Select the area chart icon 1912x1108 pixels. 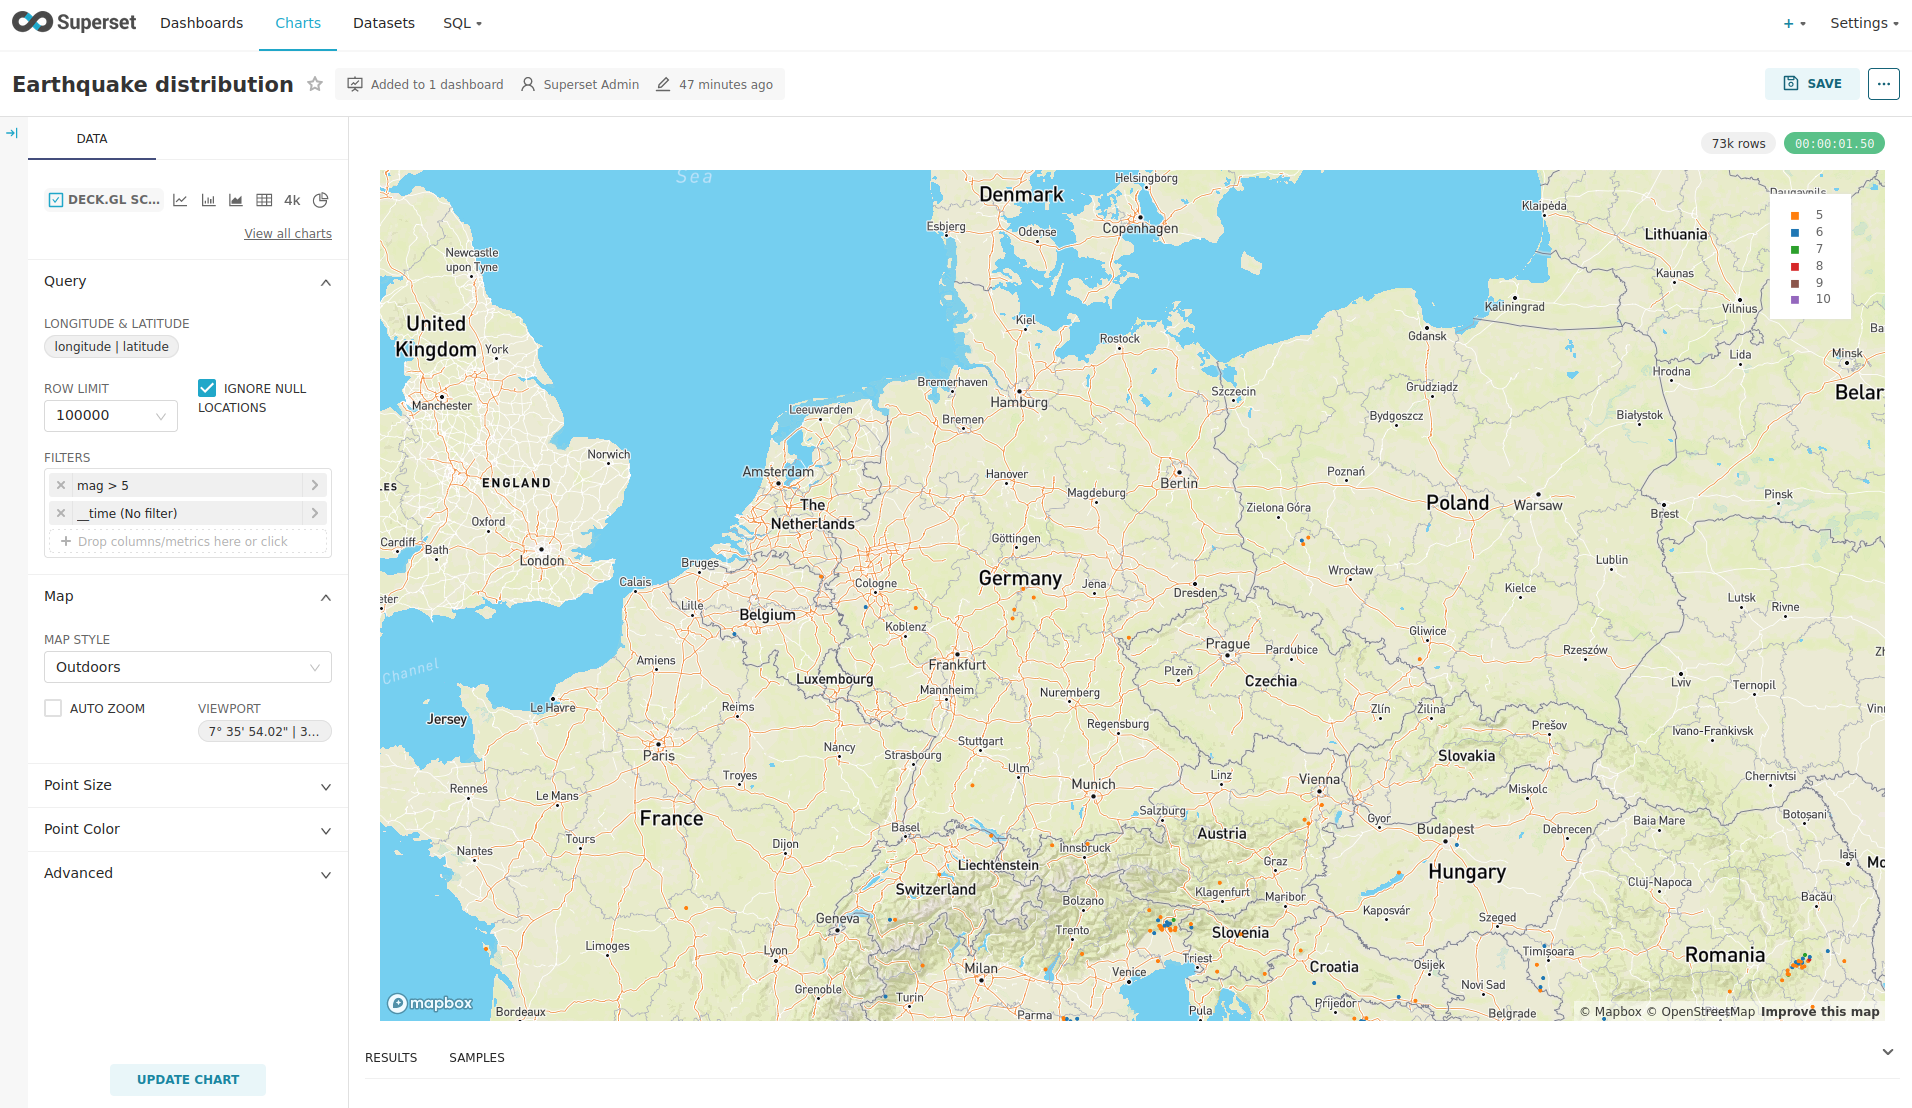coord(236,200)
